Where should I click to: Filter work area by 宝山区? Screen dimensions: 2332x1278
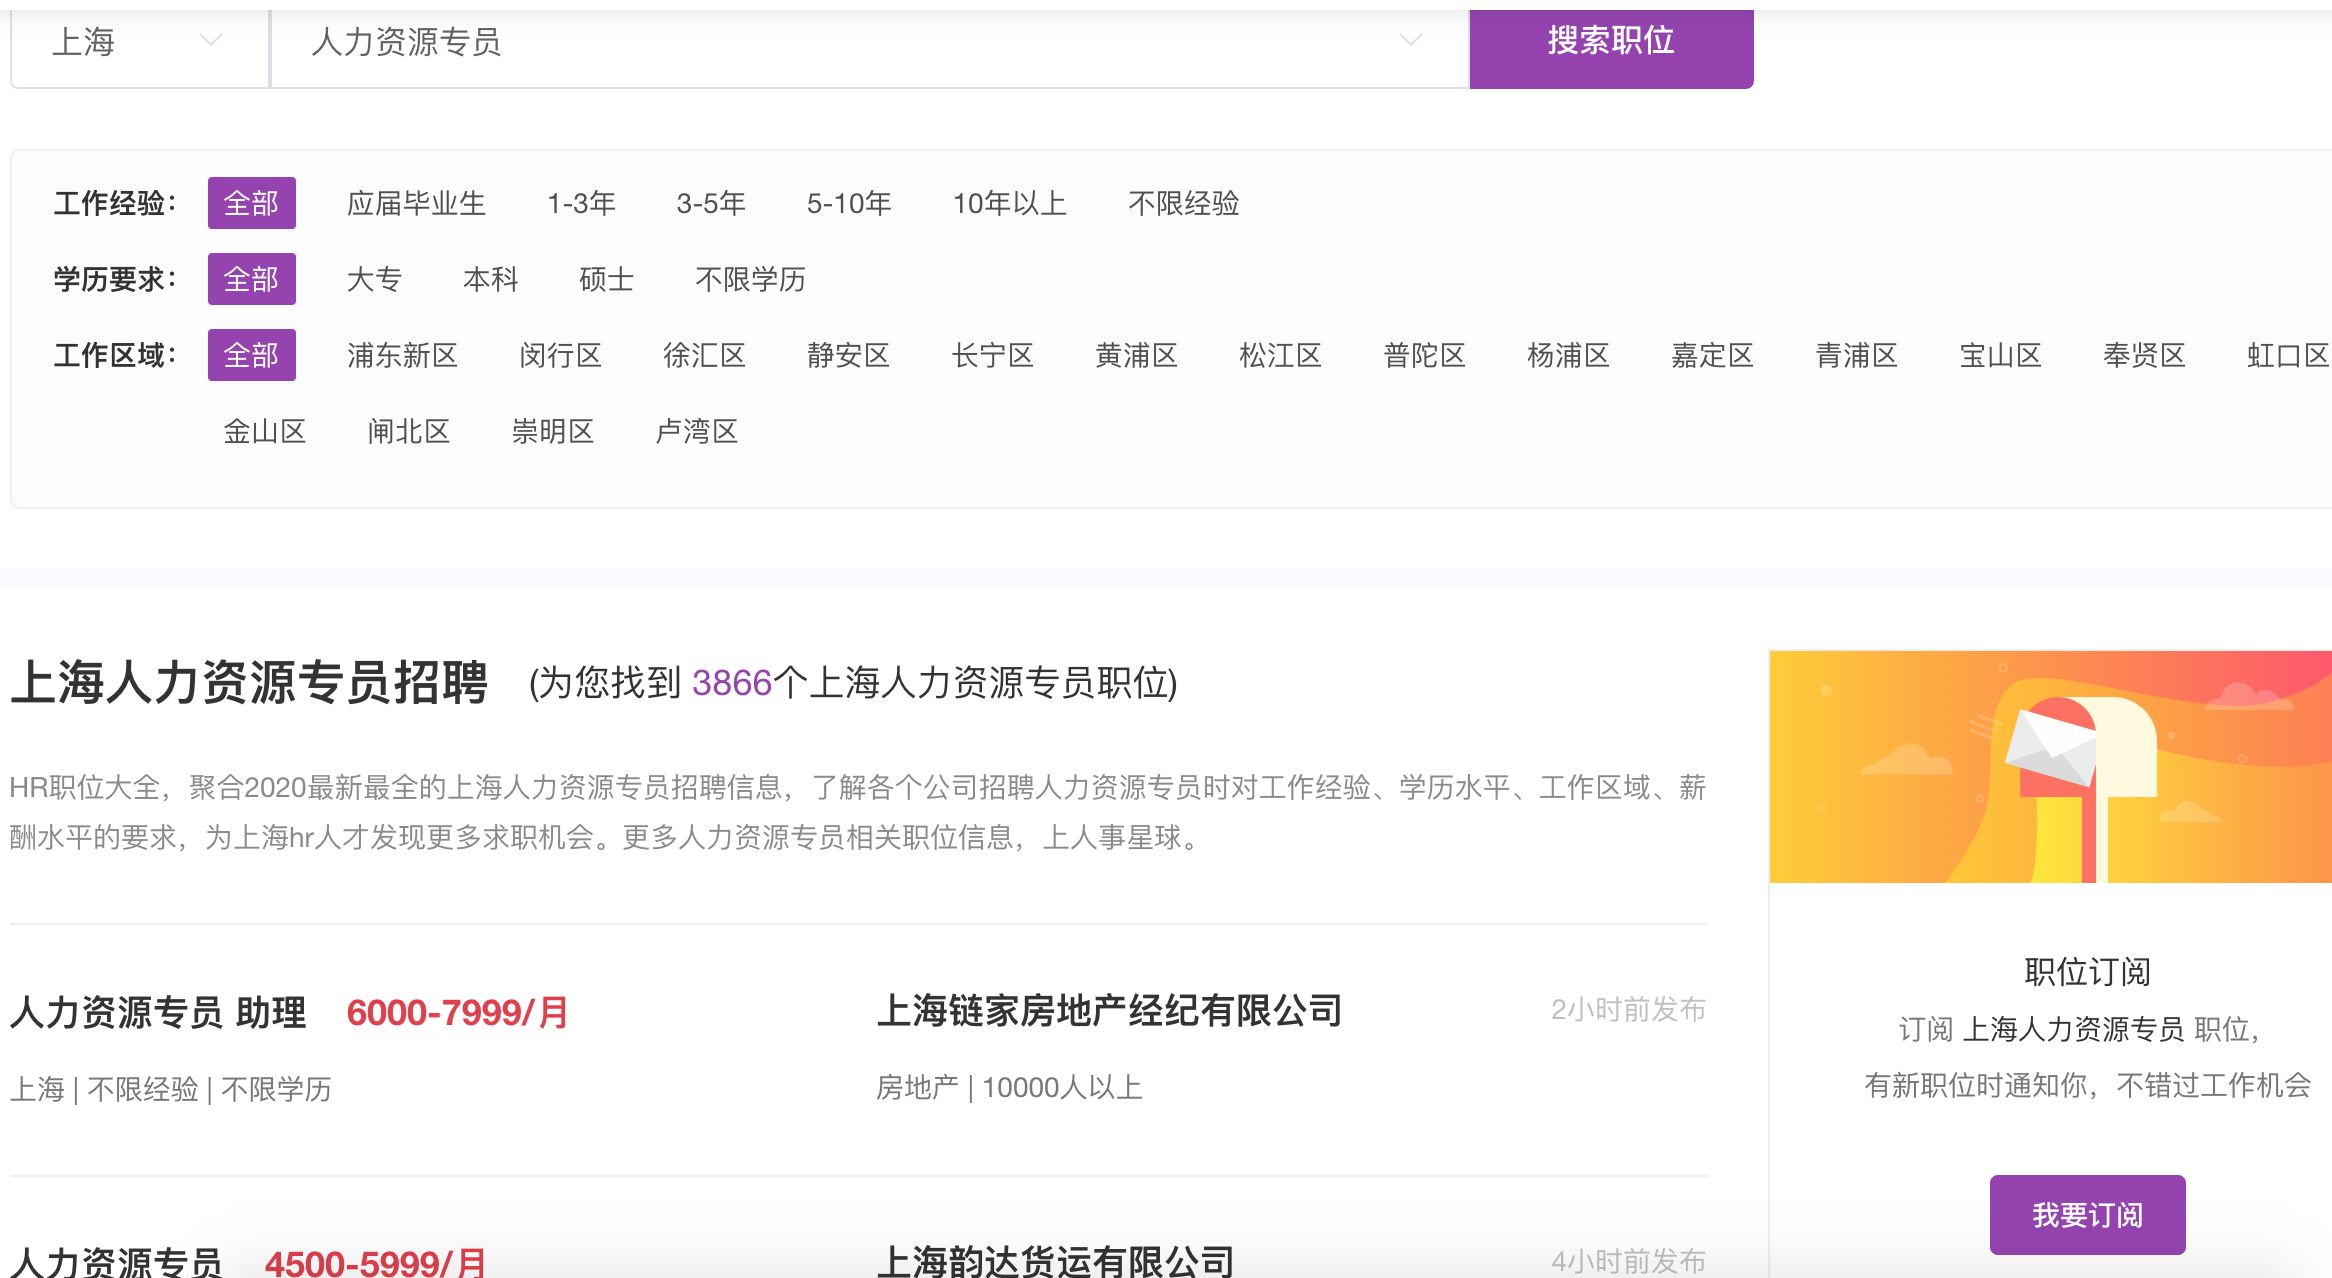pyautogui.click(x=2000, y=355)
